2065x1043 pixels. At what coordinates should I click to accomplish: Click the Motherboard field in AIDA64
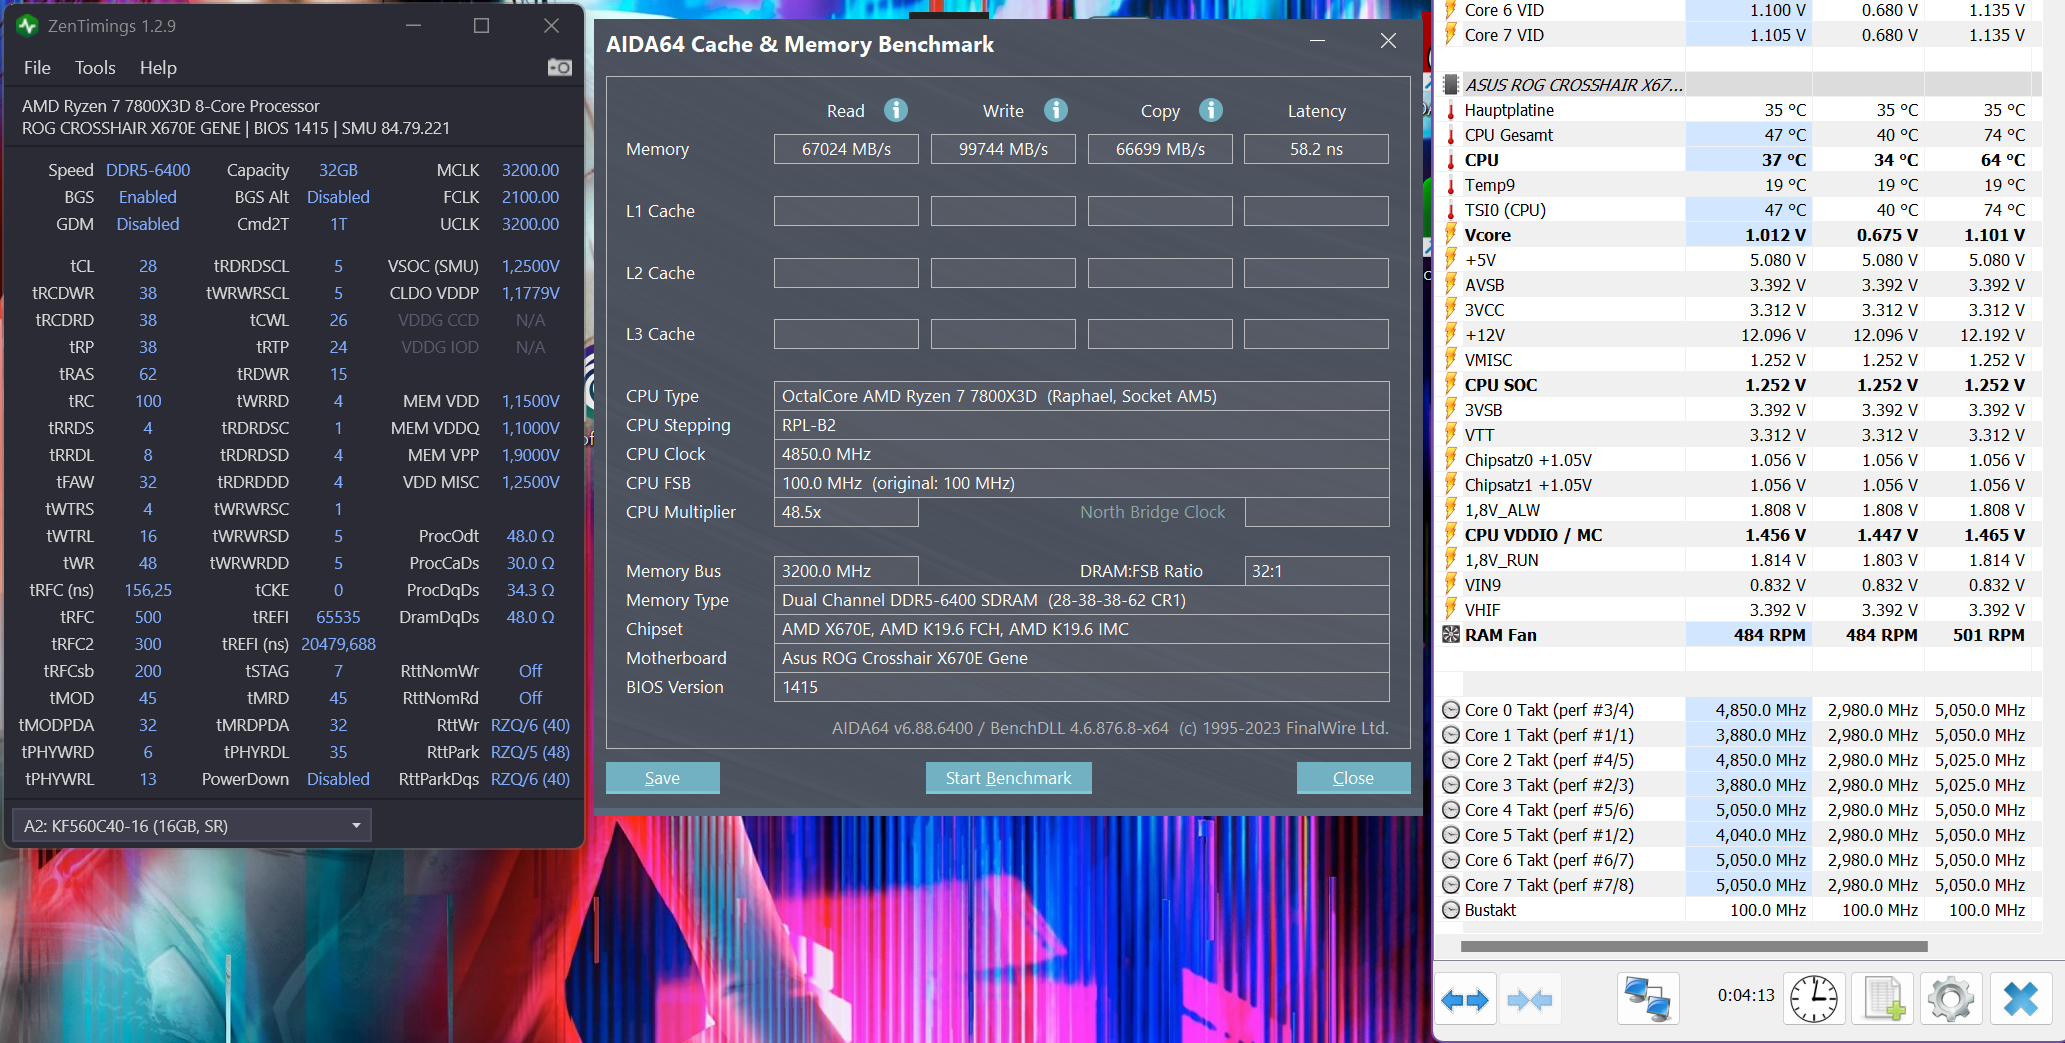coord(1081,658)
